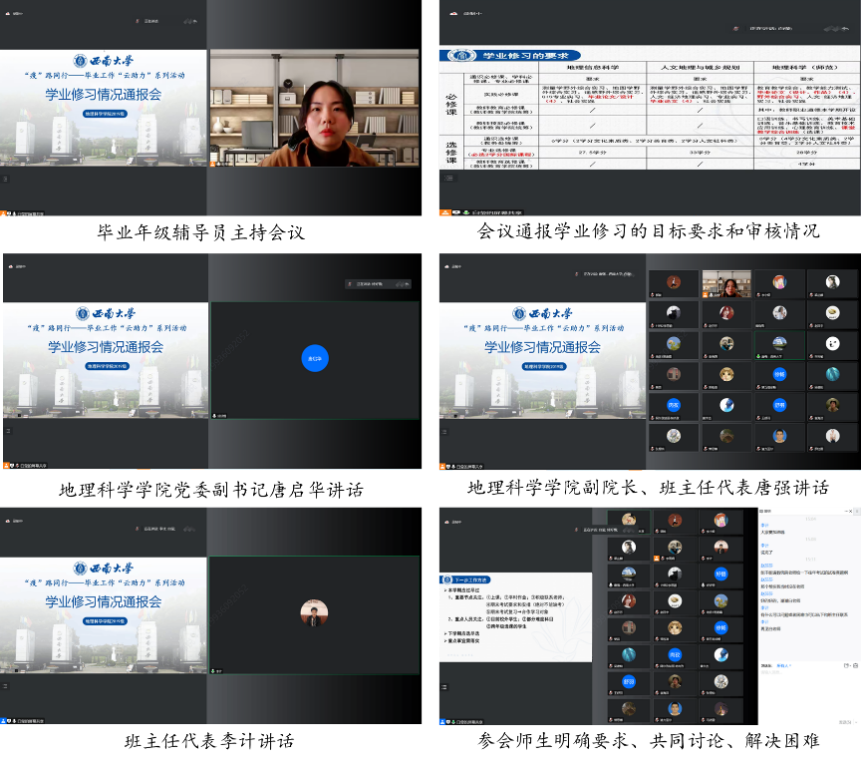The width and height of the screenshot is (861, 763).
Task: Expand the side panel handle left of top-left slide
Action: [x=4, y=179]
